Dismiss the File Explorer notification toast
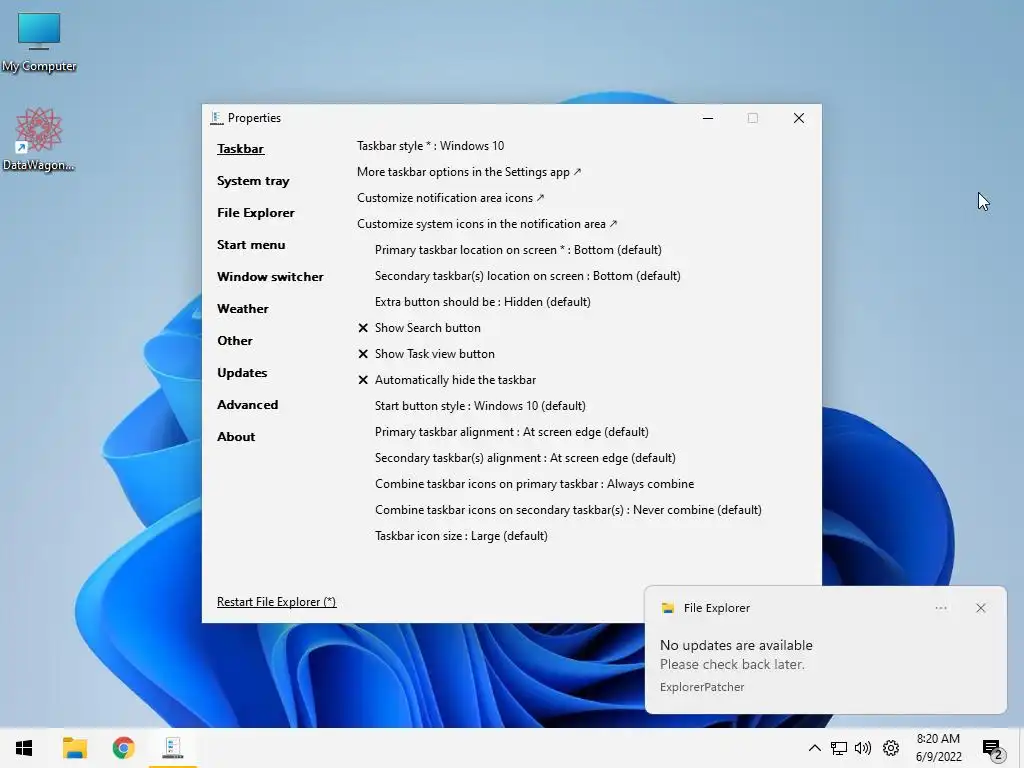The height and width of the screenshot is (768, 1024). (x=981, y=608)
